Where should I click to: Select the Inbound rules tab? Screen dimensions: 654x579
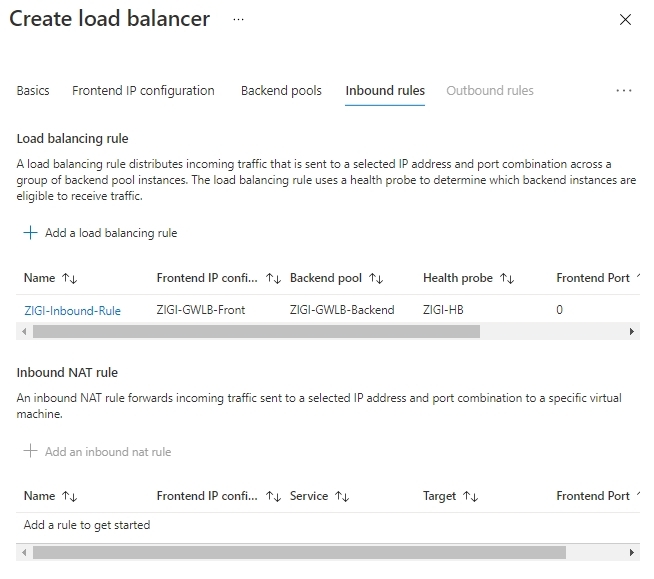385,91
